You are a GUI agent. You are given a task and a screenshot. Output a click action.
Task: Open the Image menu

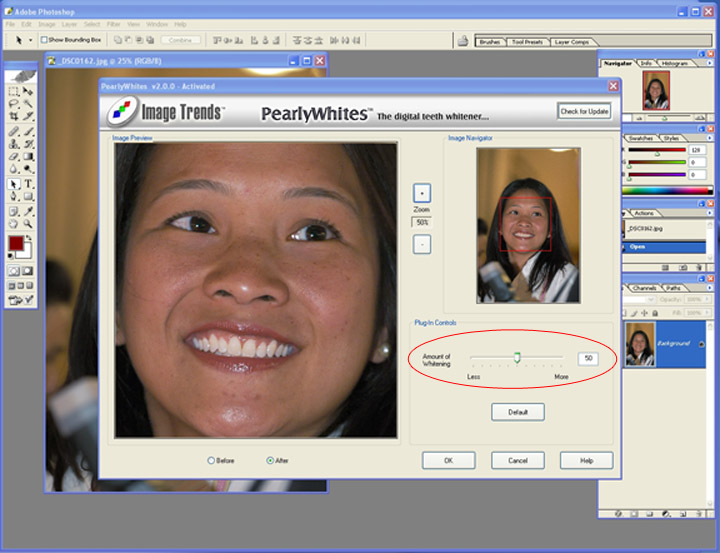(46, 24)
